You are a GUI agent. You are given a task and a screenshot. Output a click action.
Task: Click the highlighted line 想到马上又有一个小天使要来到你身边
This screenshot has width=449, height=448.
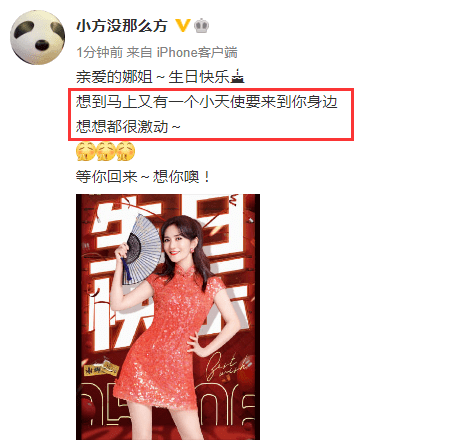tap(207, 102)
